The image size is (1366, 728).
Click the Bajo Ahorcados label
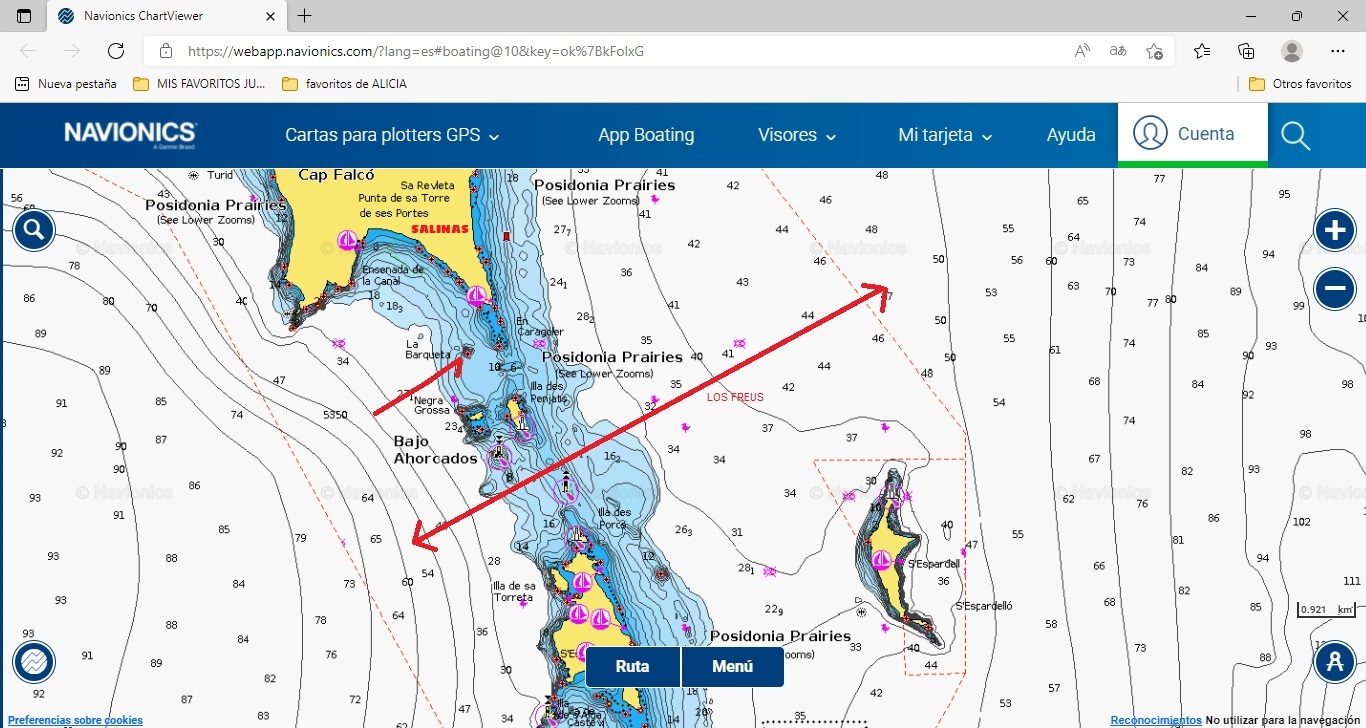point(435,450)
